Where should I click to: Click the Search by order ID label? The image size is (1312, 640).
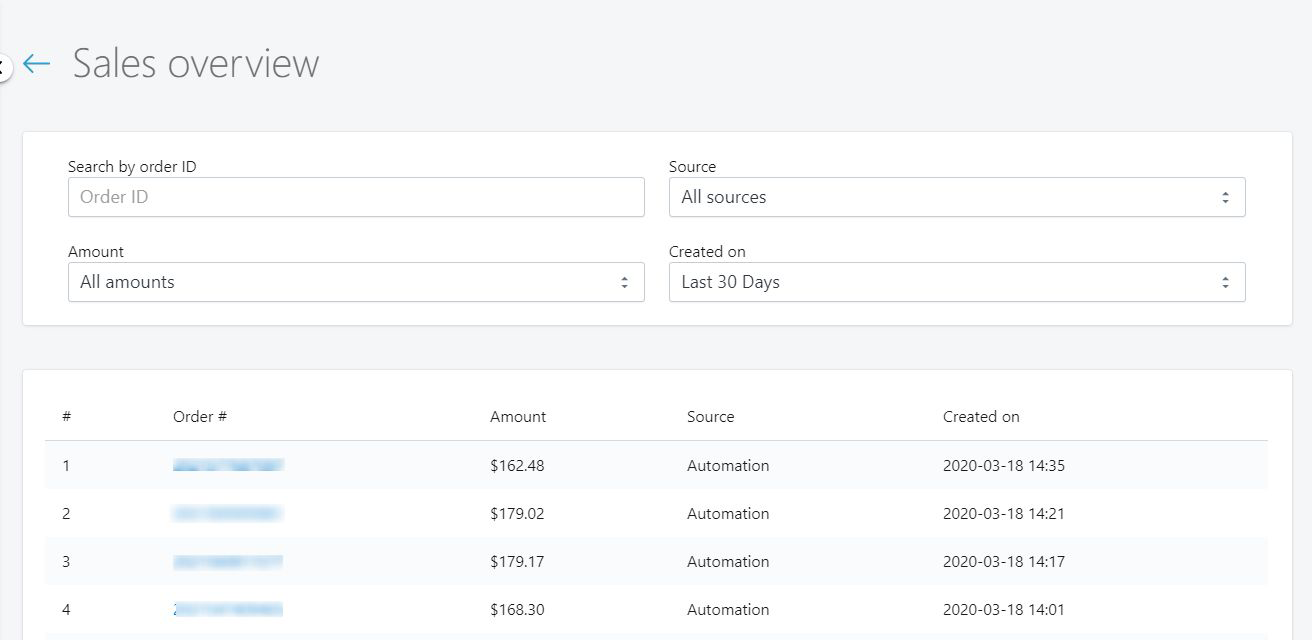tap(132, 167)
